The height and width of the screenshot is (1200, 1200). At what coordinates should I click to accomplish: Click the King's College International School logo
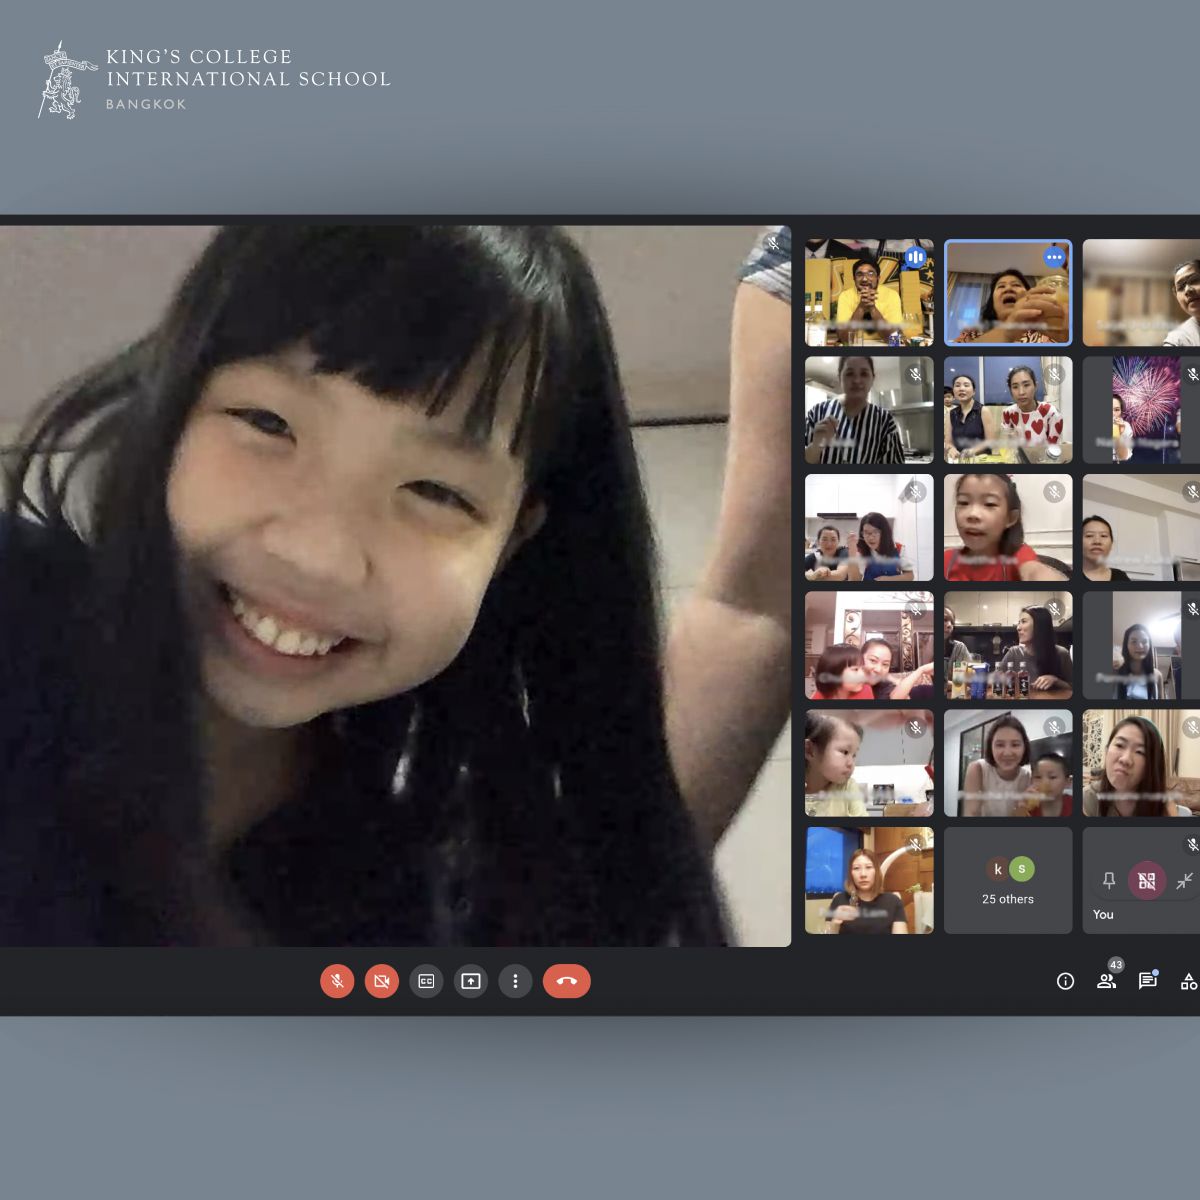click(x=214, y=79)
